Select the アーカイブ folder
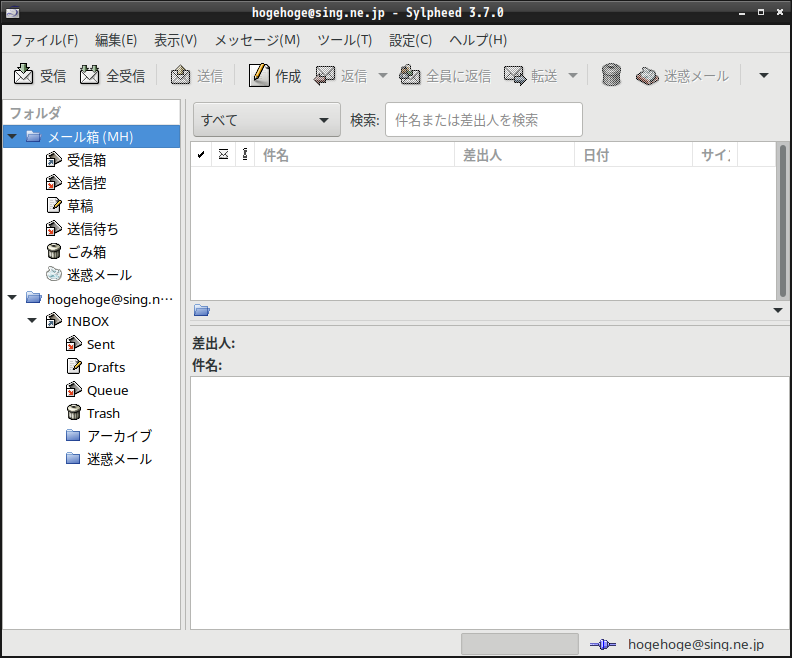Viewport: 792px width, 658px height. click(119, 436)
